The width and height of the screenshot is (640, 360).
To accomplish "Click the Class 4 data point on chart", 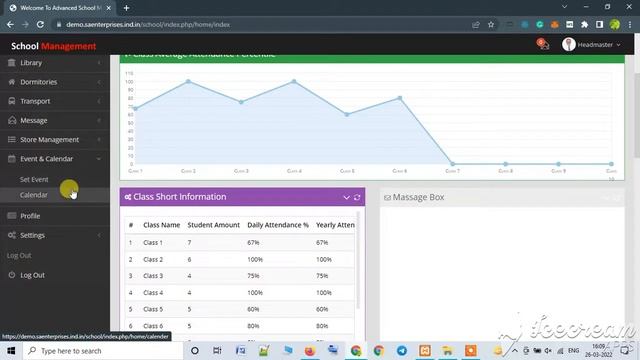I will click(x=294, y=82).
